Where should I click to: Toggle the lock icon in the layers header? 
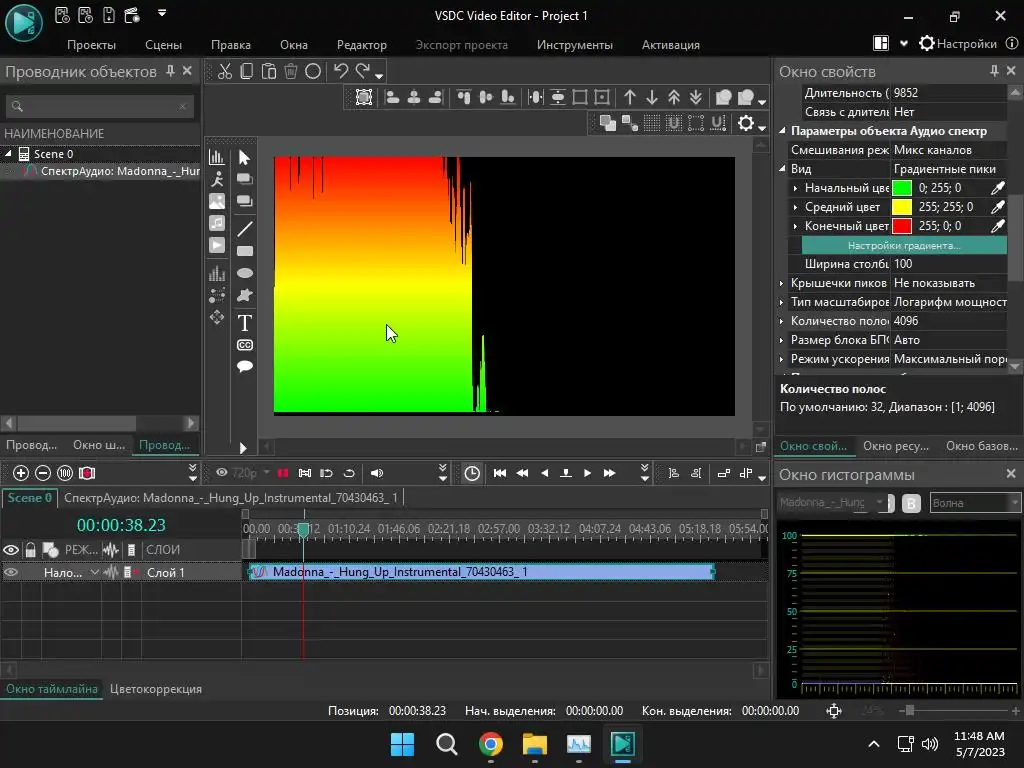tap(31, 550)
